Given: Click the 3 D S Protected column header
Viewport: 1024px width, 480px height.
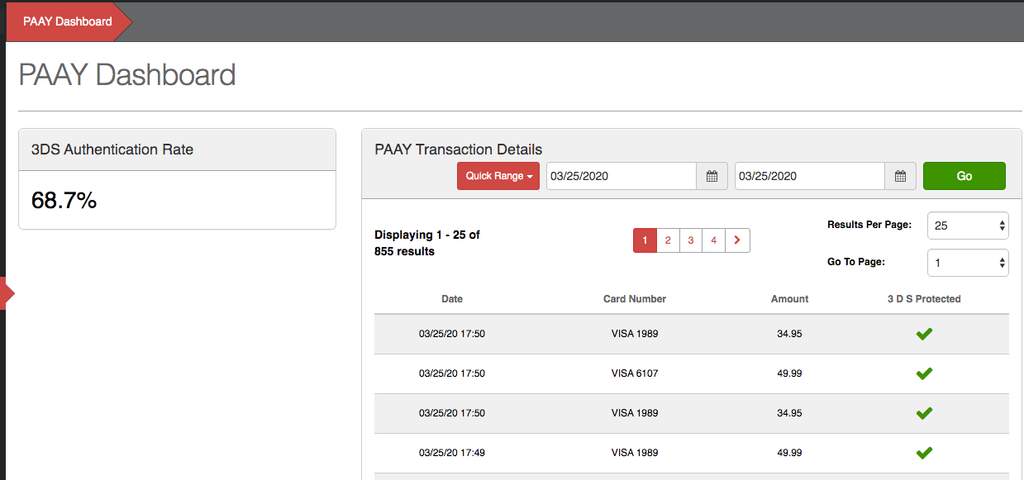Looking at the screenshot, I should pos(924,299).
